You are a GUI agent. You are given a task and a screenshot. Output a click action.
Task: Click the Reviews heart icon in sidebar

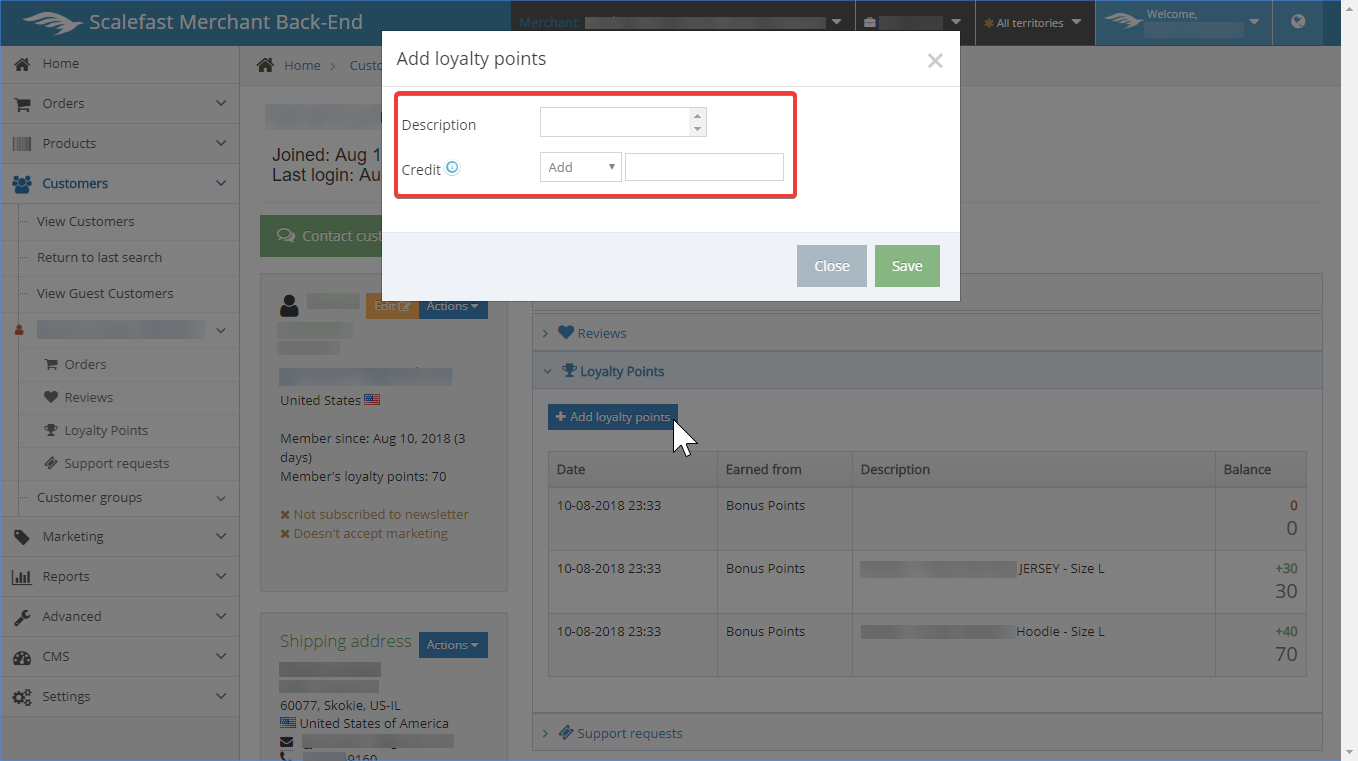pos(51,397)
